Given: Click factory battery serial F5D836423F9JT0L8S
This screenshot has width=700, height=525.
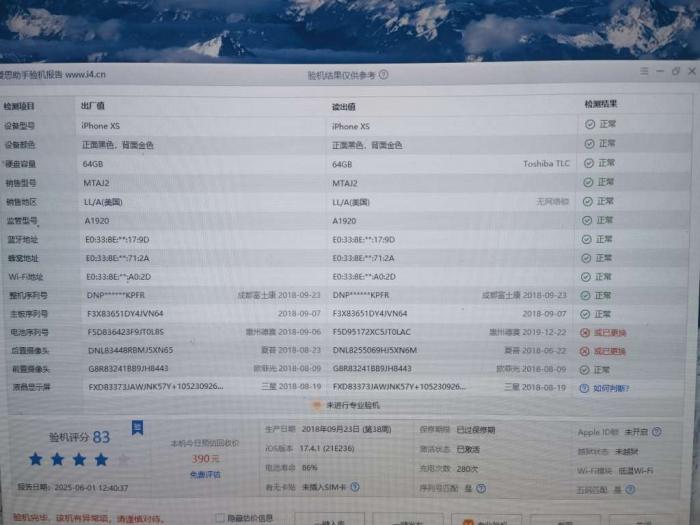Looking at the screenshot, I should (x=126, y=332).
